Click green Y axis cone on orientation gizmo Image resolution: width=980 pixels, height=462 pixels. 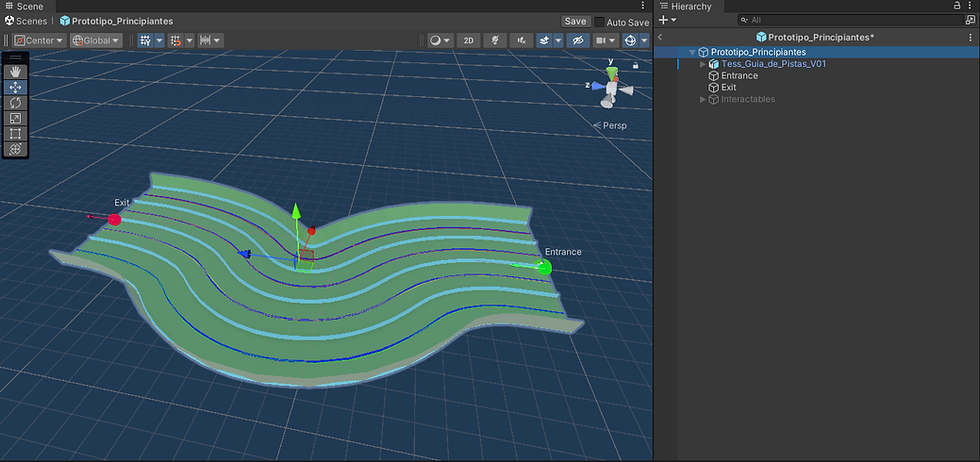pos(612,73)
